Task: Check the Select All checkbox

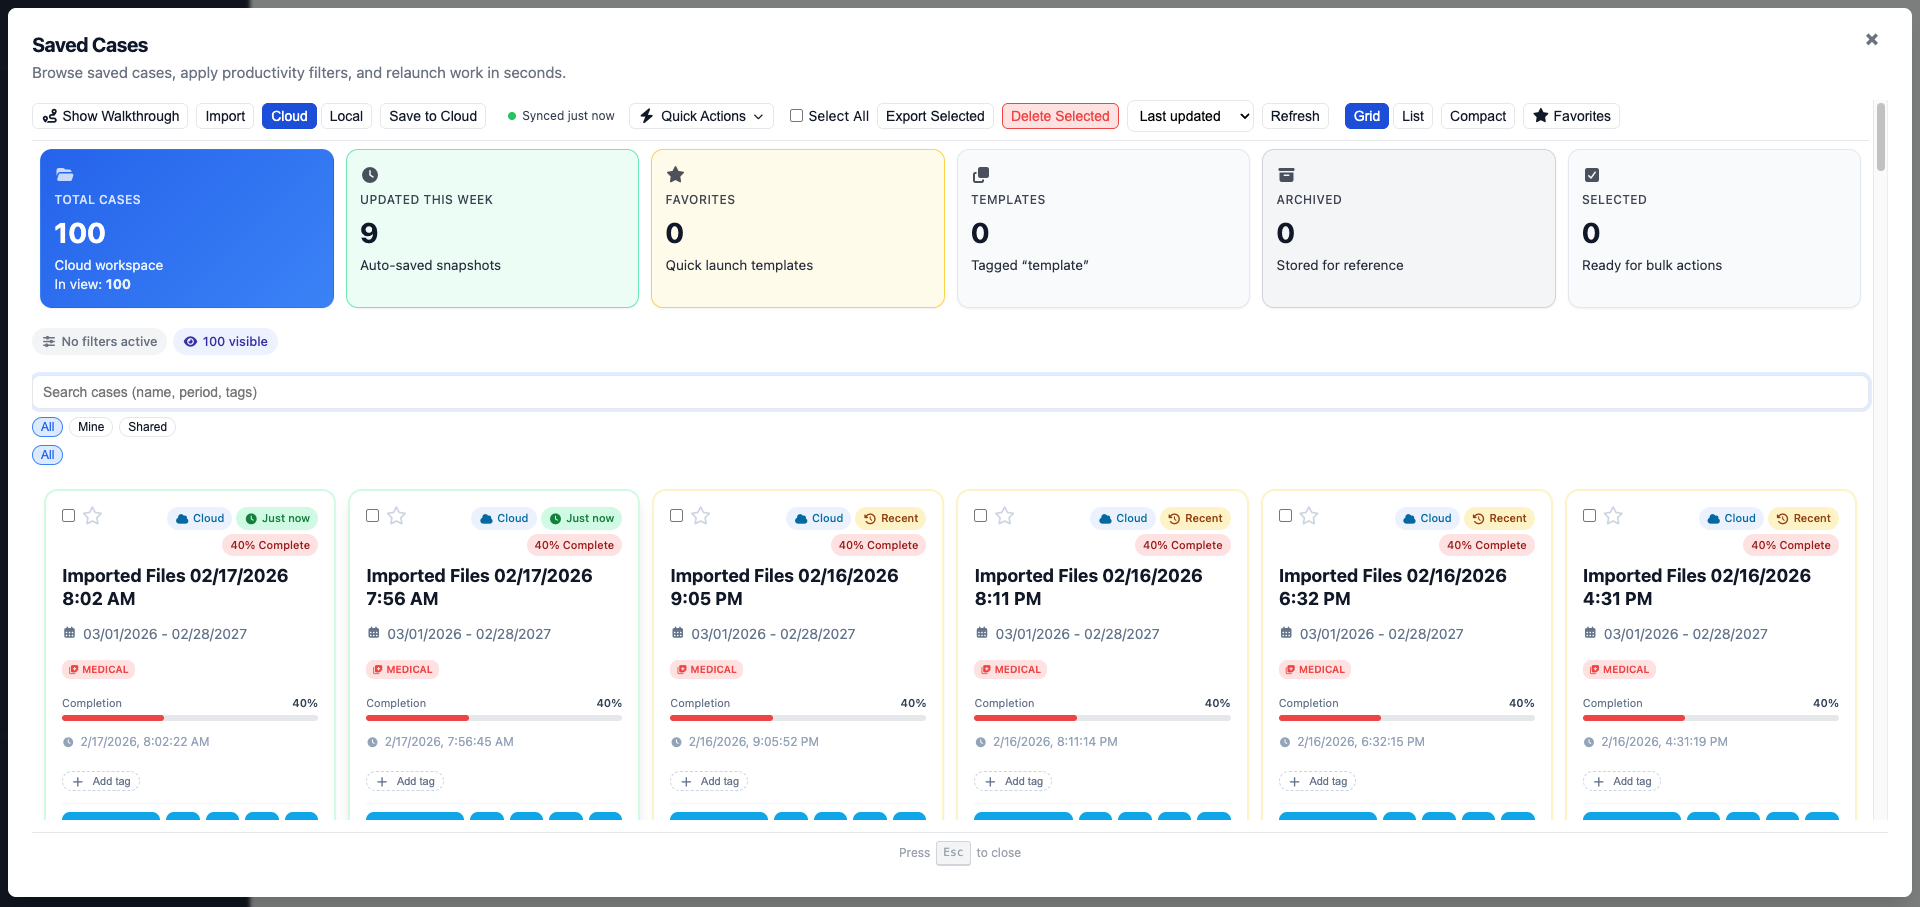Action: (797, 116)
